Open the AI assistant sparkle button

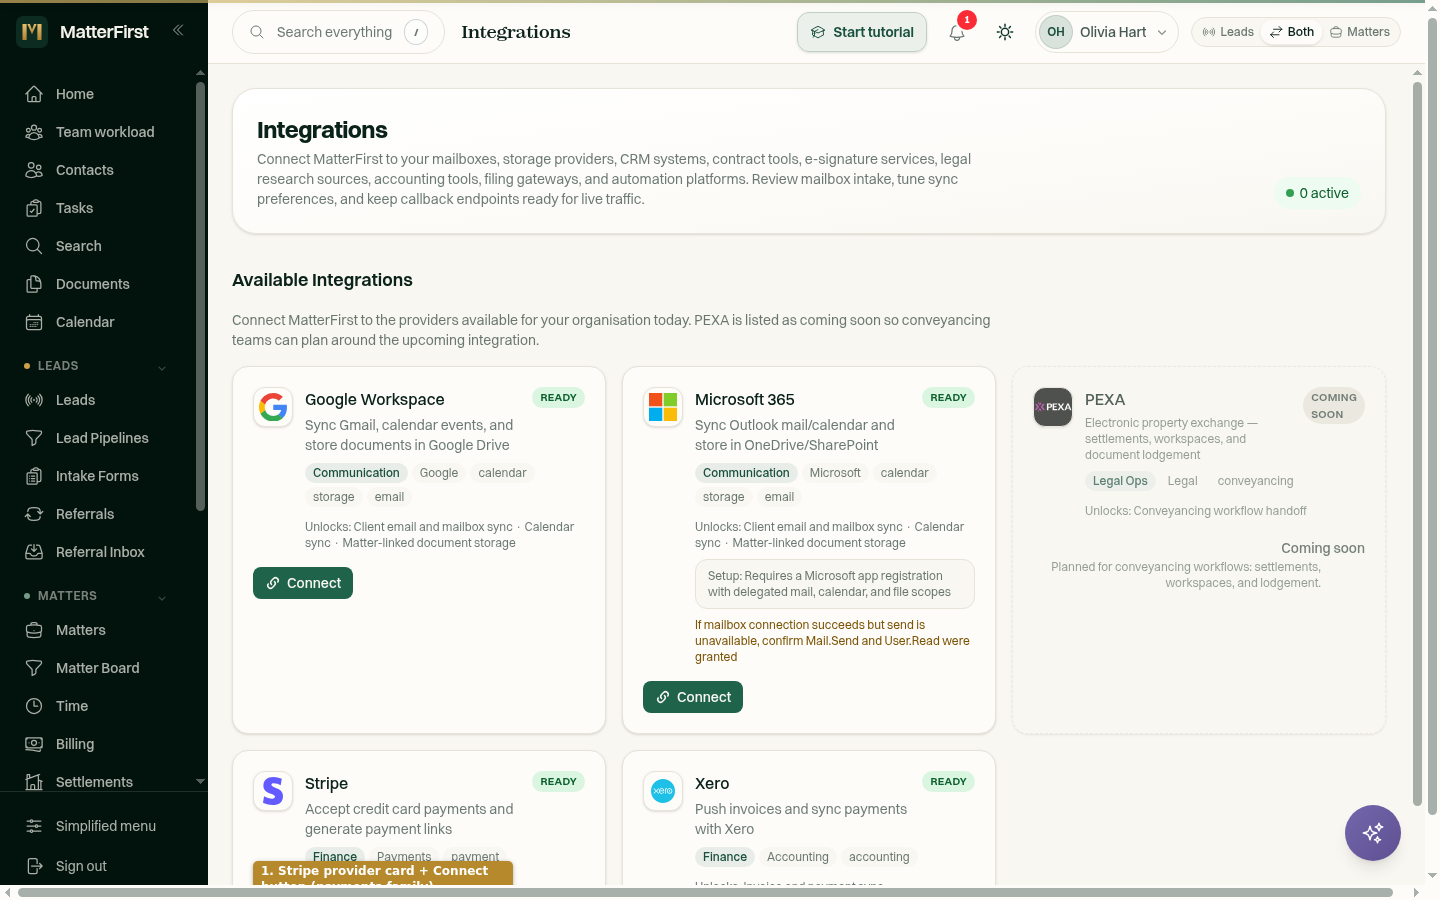[1373, 833]
